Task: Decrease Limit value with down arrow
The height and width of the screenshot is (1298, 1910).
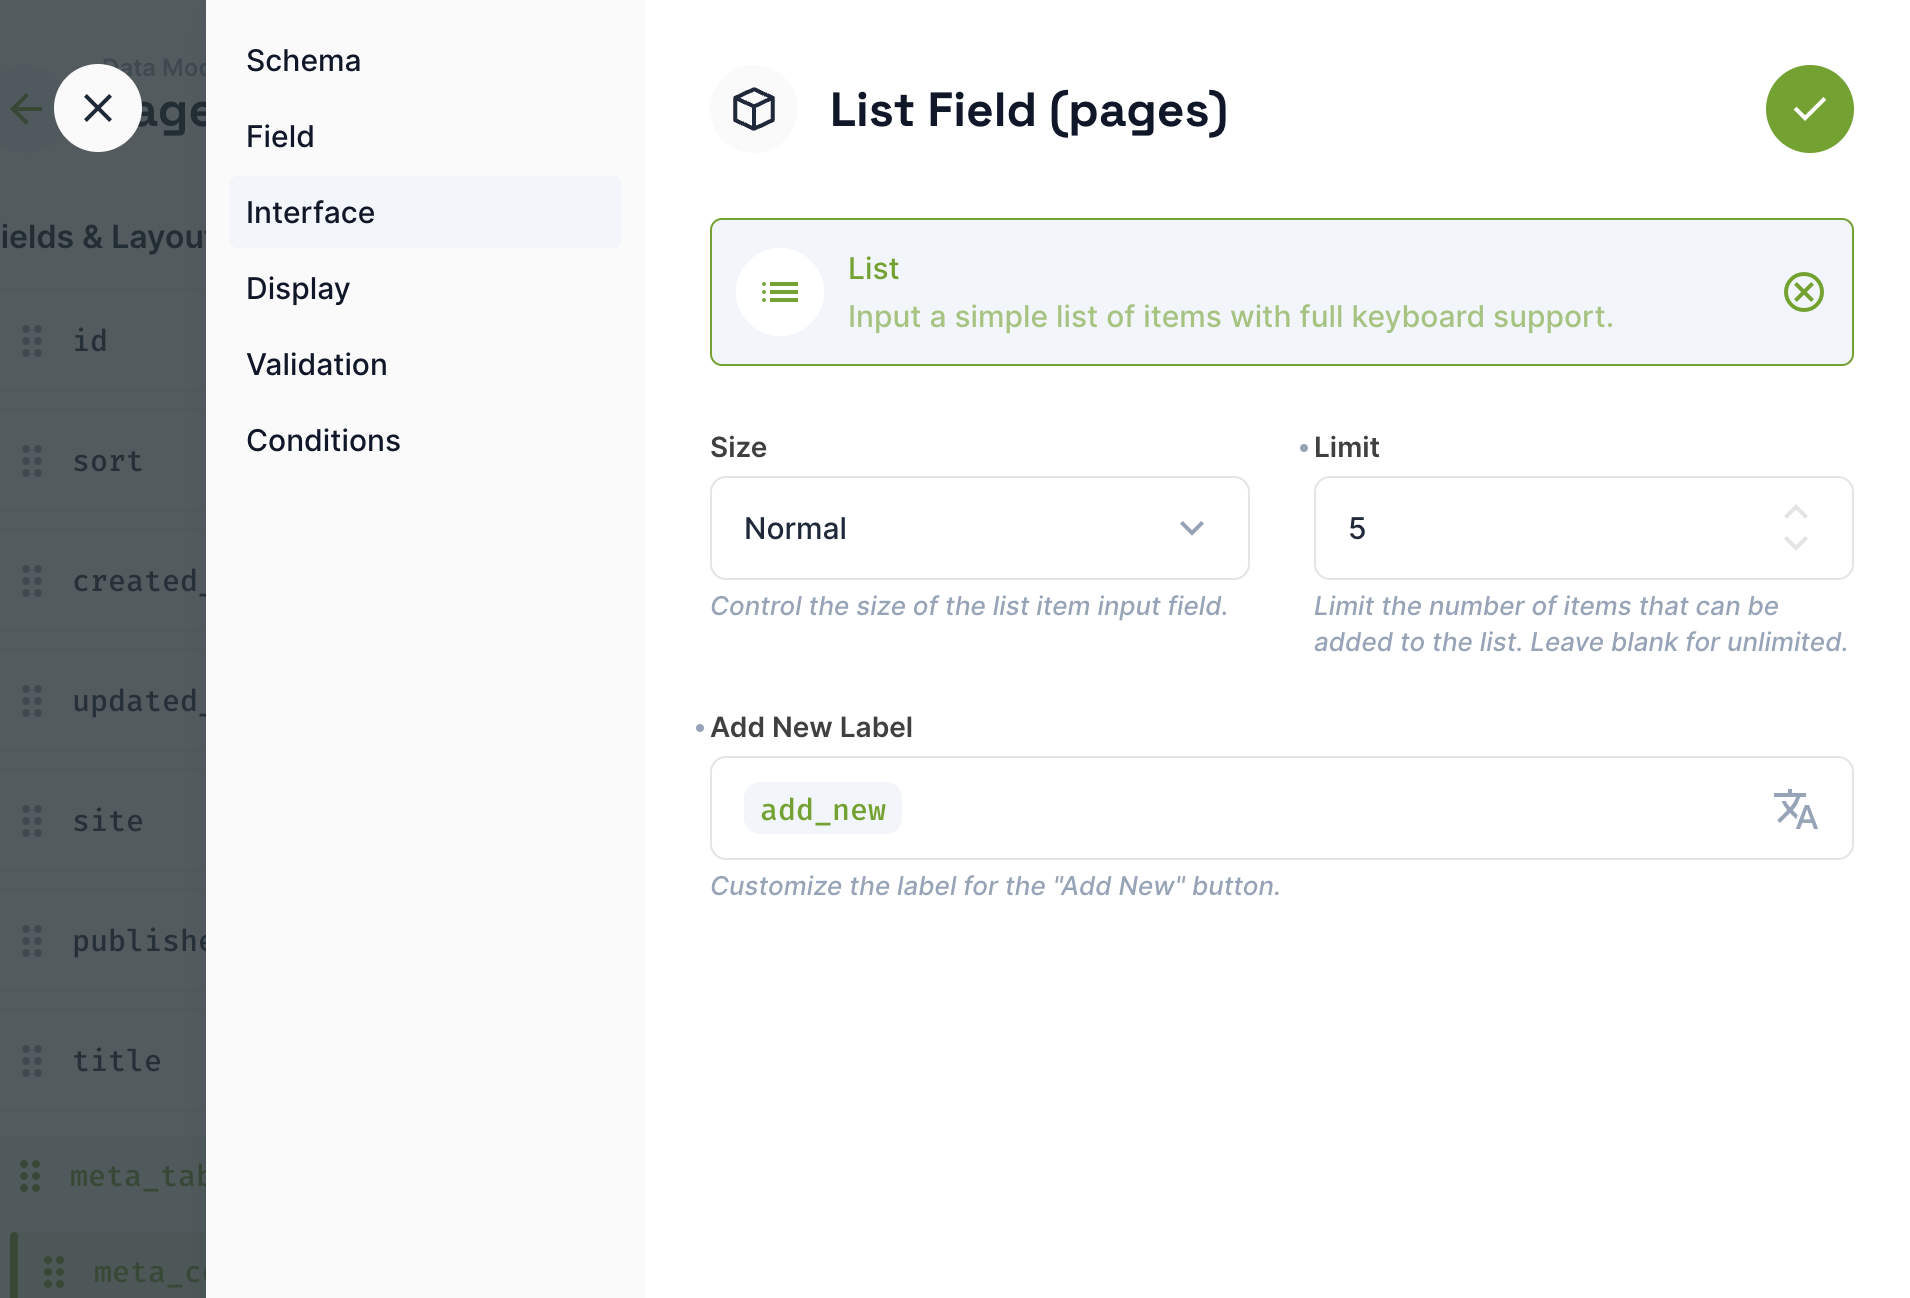Action: 1796,544
